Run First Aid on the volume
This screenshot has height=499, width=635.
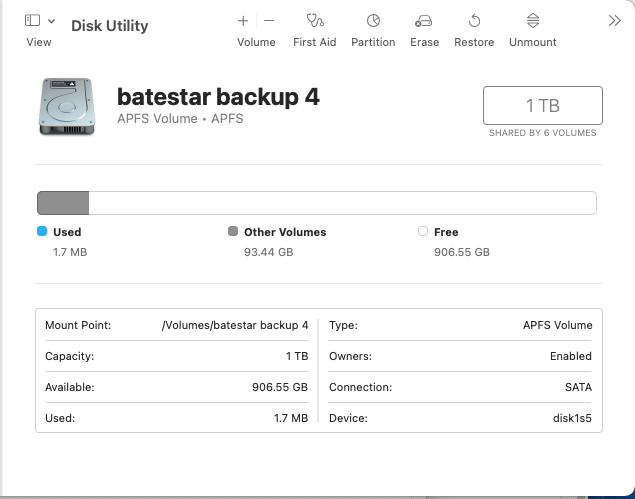(x=314, y=21)
